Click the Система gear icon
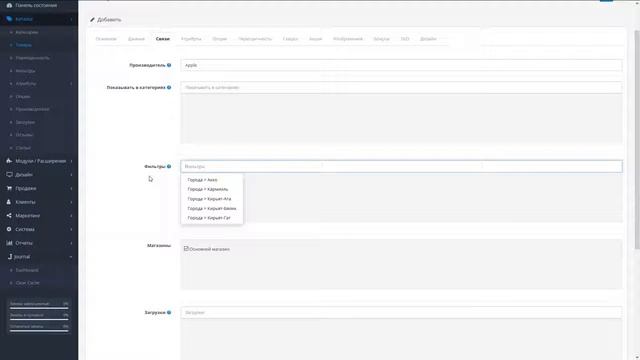 [9, 229]
